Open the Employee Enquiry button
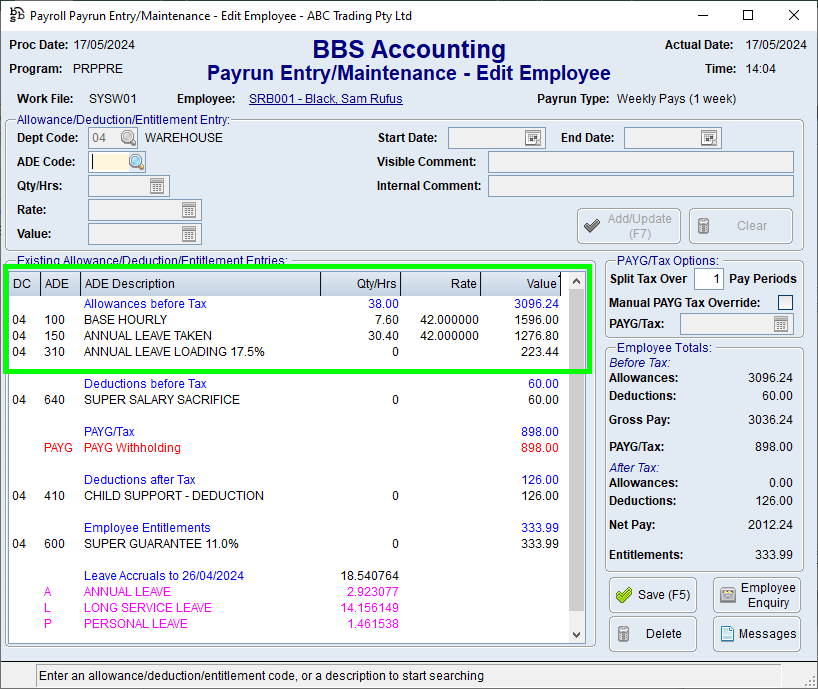Viewport: 818px width, 689px height. (756, 595)
